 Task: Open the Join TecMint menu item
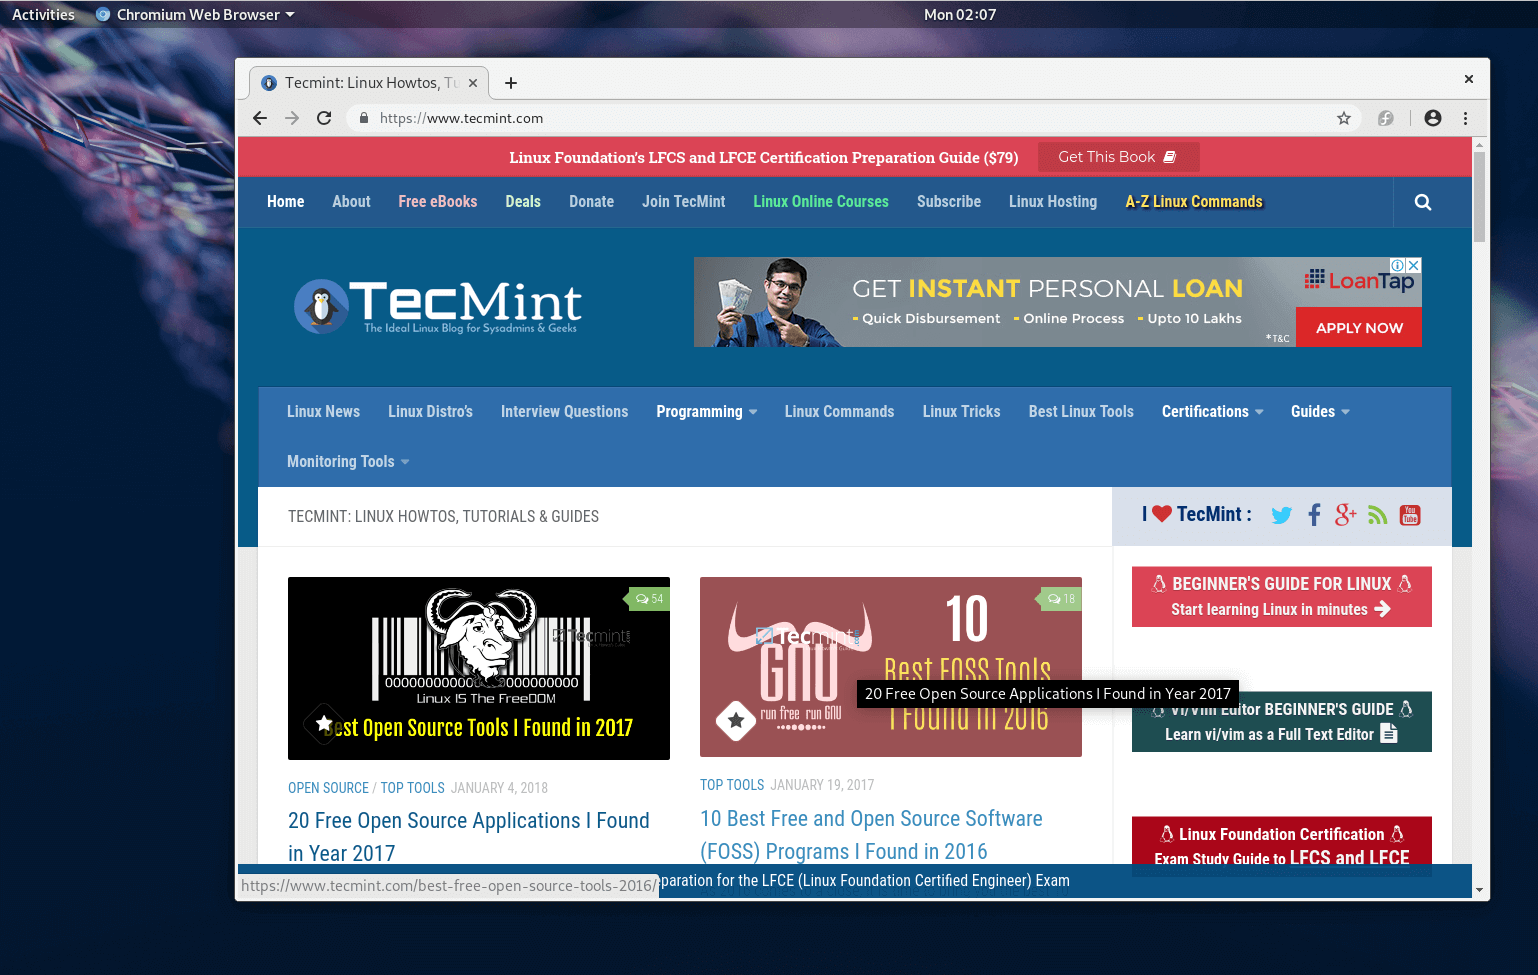click(684, 202)
